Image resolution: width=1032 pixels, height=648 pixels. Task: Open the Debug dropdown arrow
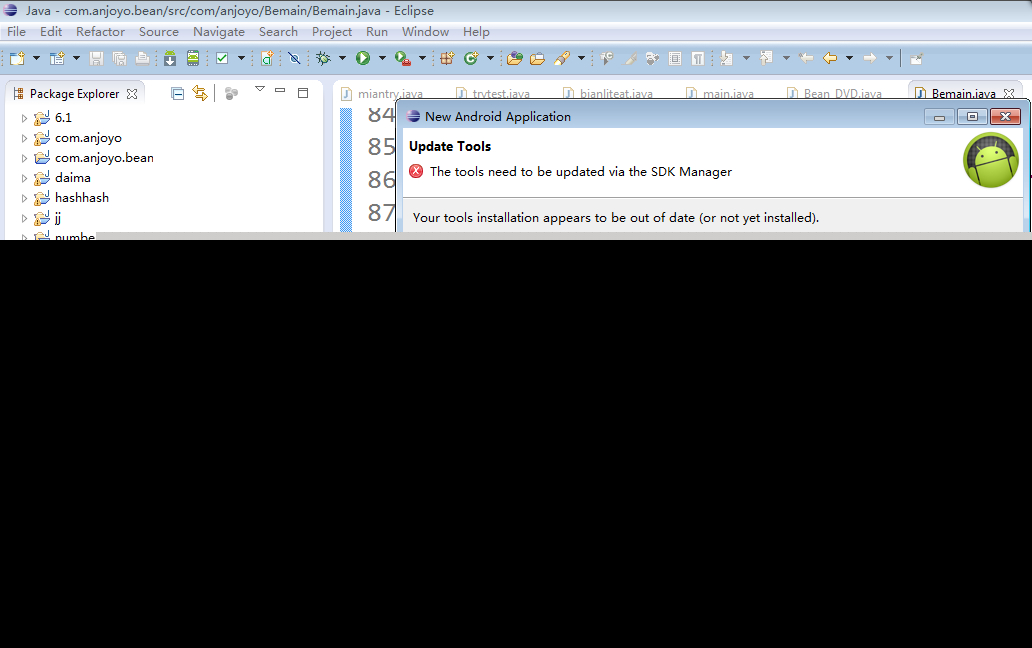(x=342, y=59)
